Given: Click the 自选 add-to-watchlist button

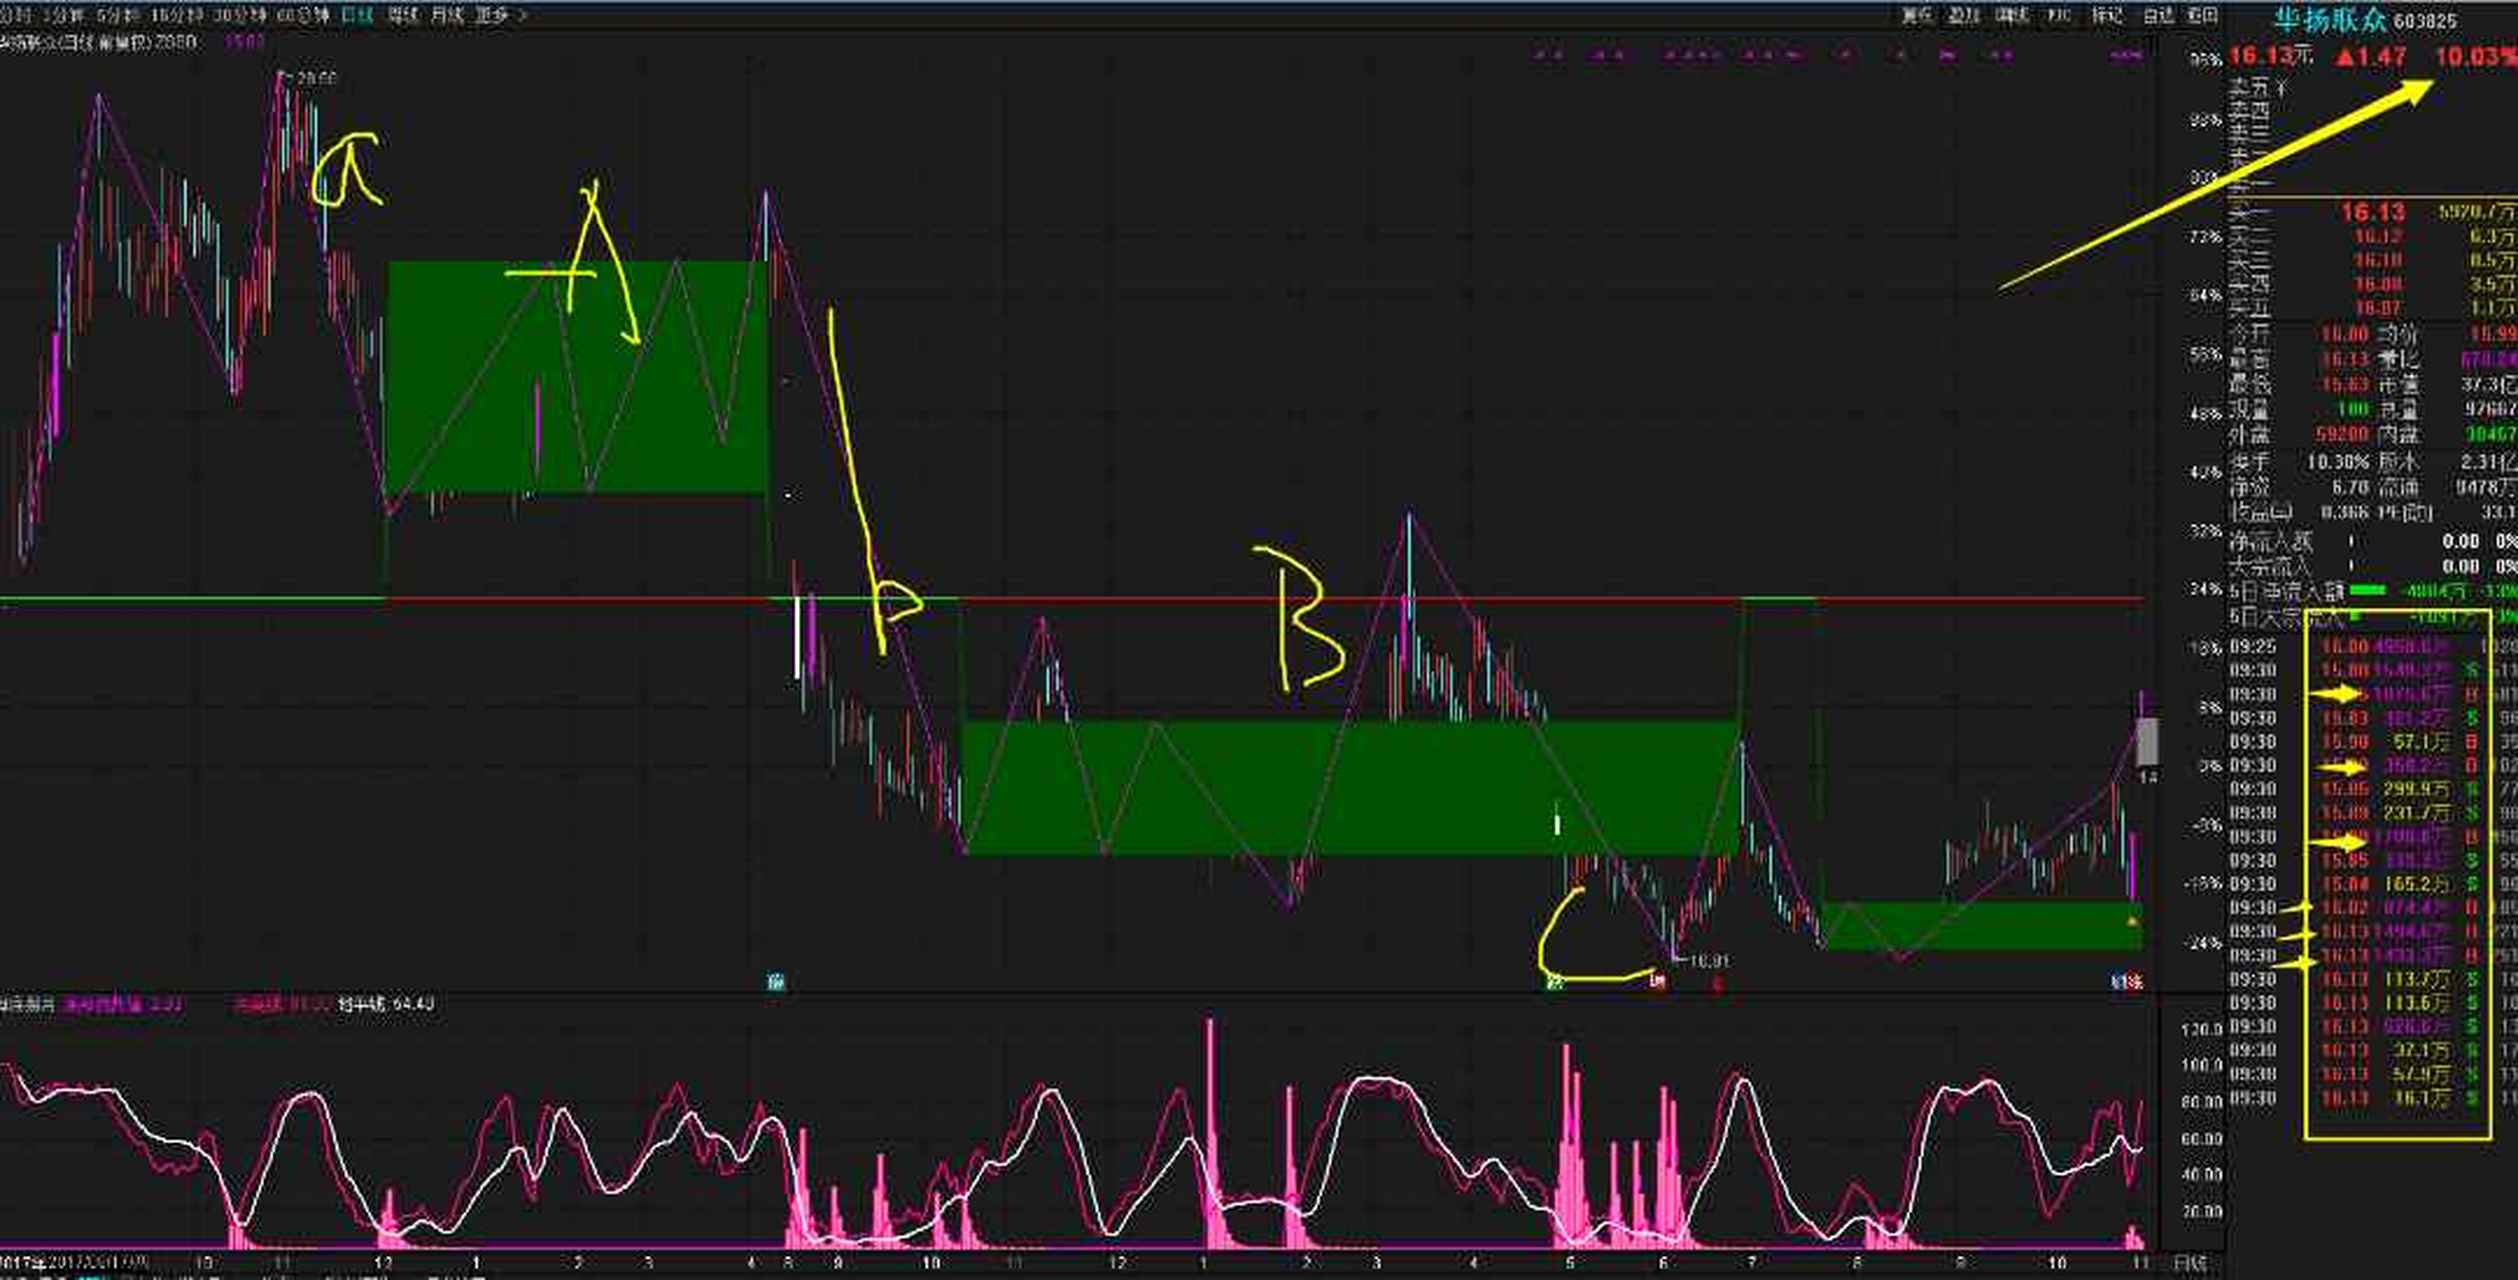Looking at the screenshot, I should coord(2159,16).
